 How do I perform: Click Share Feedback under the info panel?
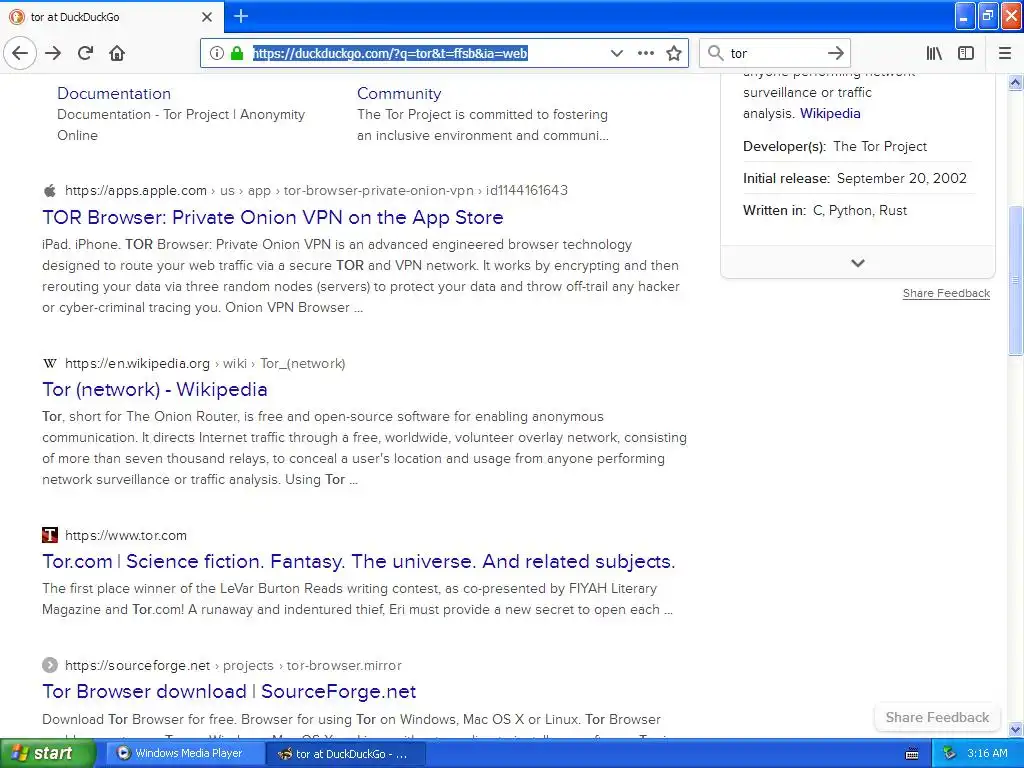click(x=946, y=293)
